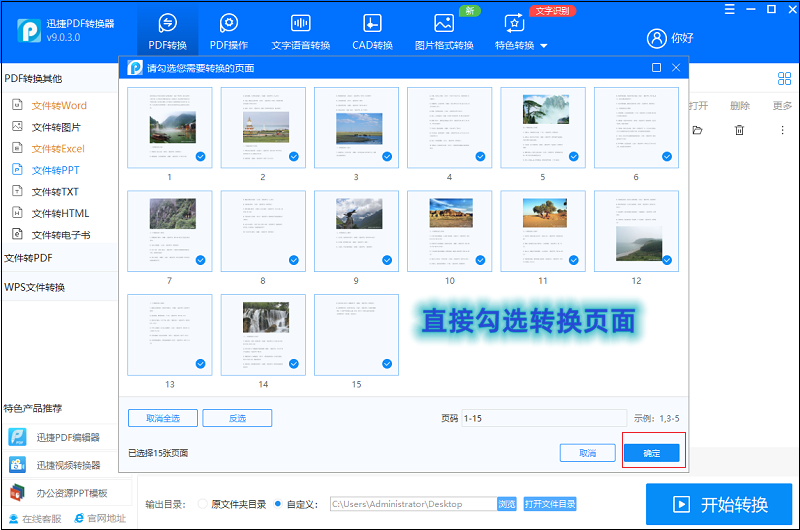
Task: Uncheck the checkmark on page 9 thumbnail
Action: pyautogui.click(x=387, y=260)
